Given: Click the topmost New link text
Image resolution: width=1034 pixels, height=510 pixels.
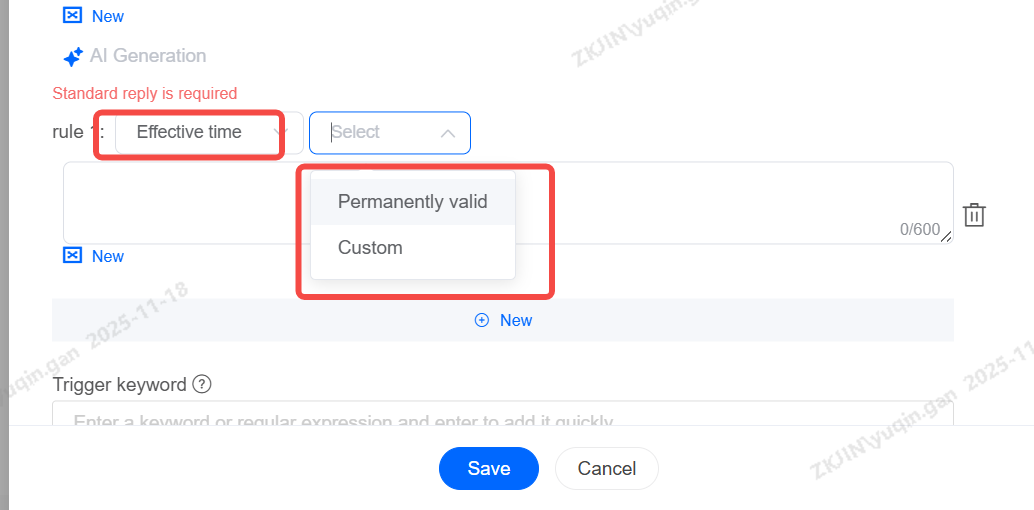Looking at the screenshot, I should (108, 16).
